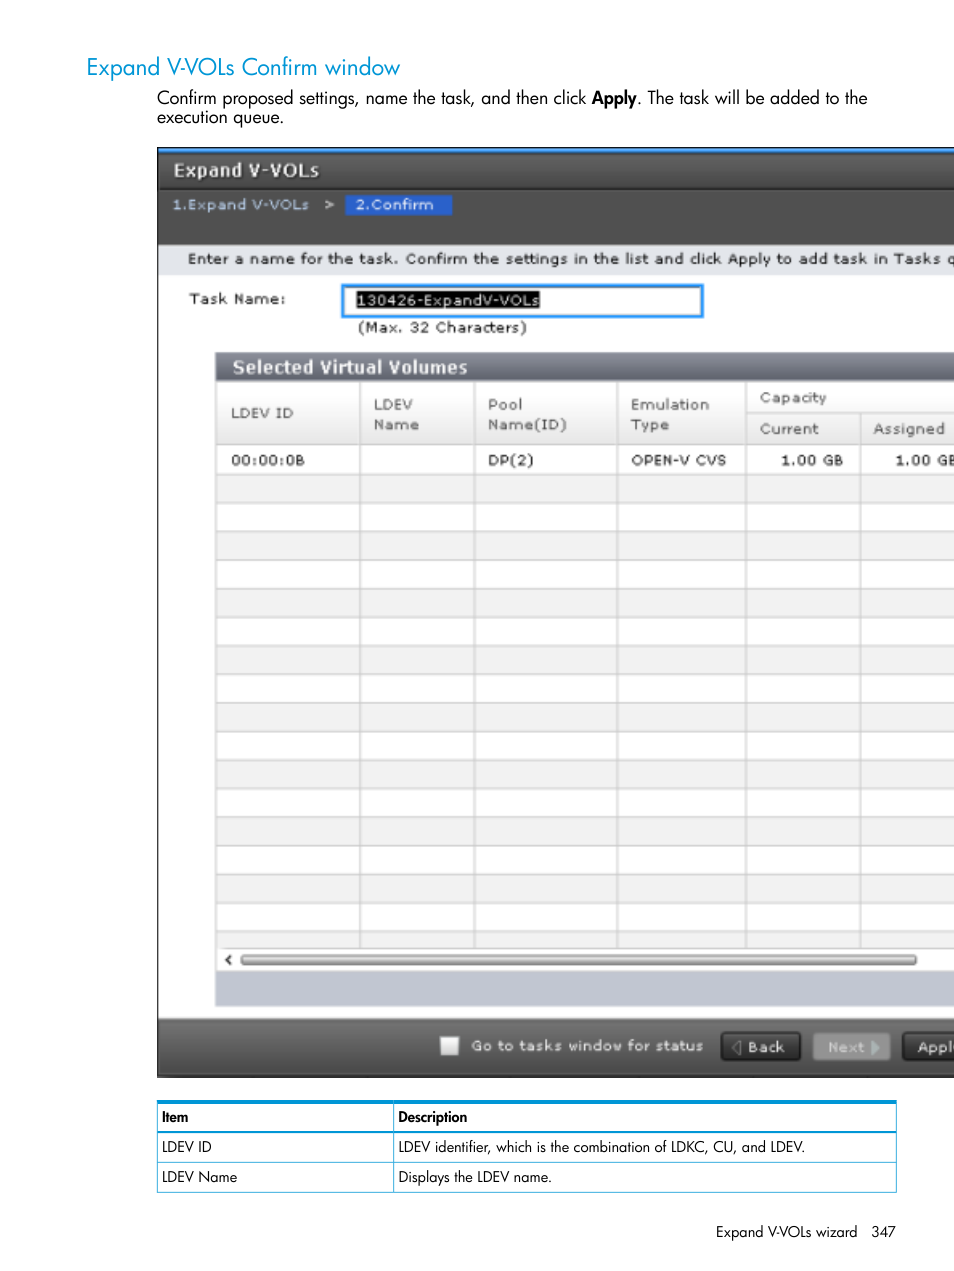
Task: Click the 1.00 GB current capacity cell
Action: 803,460
